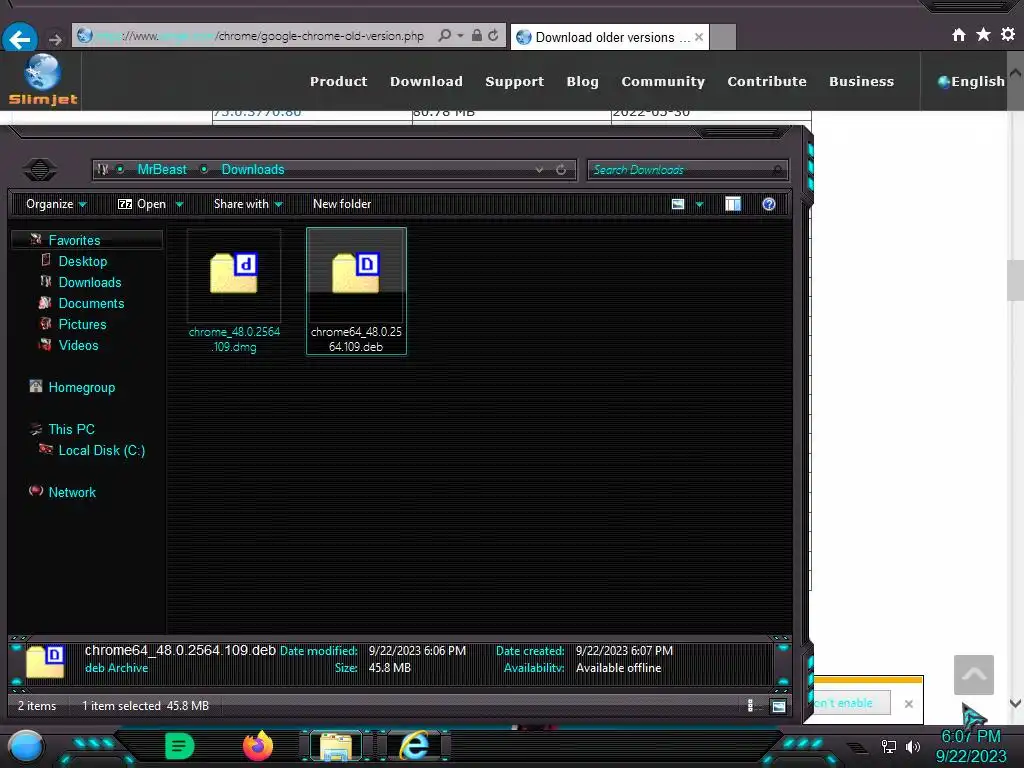Open the Organize menu
The height and width of the screenshot is (768, 1024).
(56, 204)
